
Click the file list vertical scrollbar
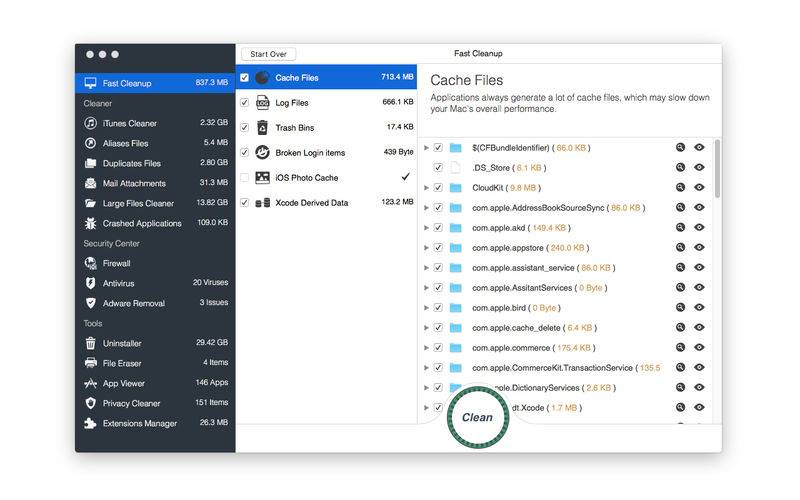tap(717, 169)
